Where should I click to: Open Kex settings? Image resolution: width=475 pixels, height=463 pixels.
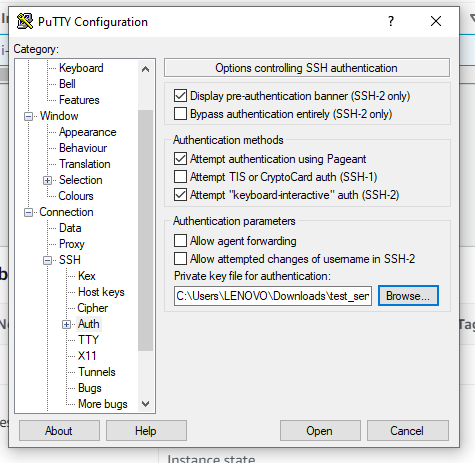click(87, 276)
